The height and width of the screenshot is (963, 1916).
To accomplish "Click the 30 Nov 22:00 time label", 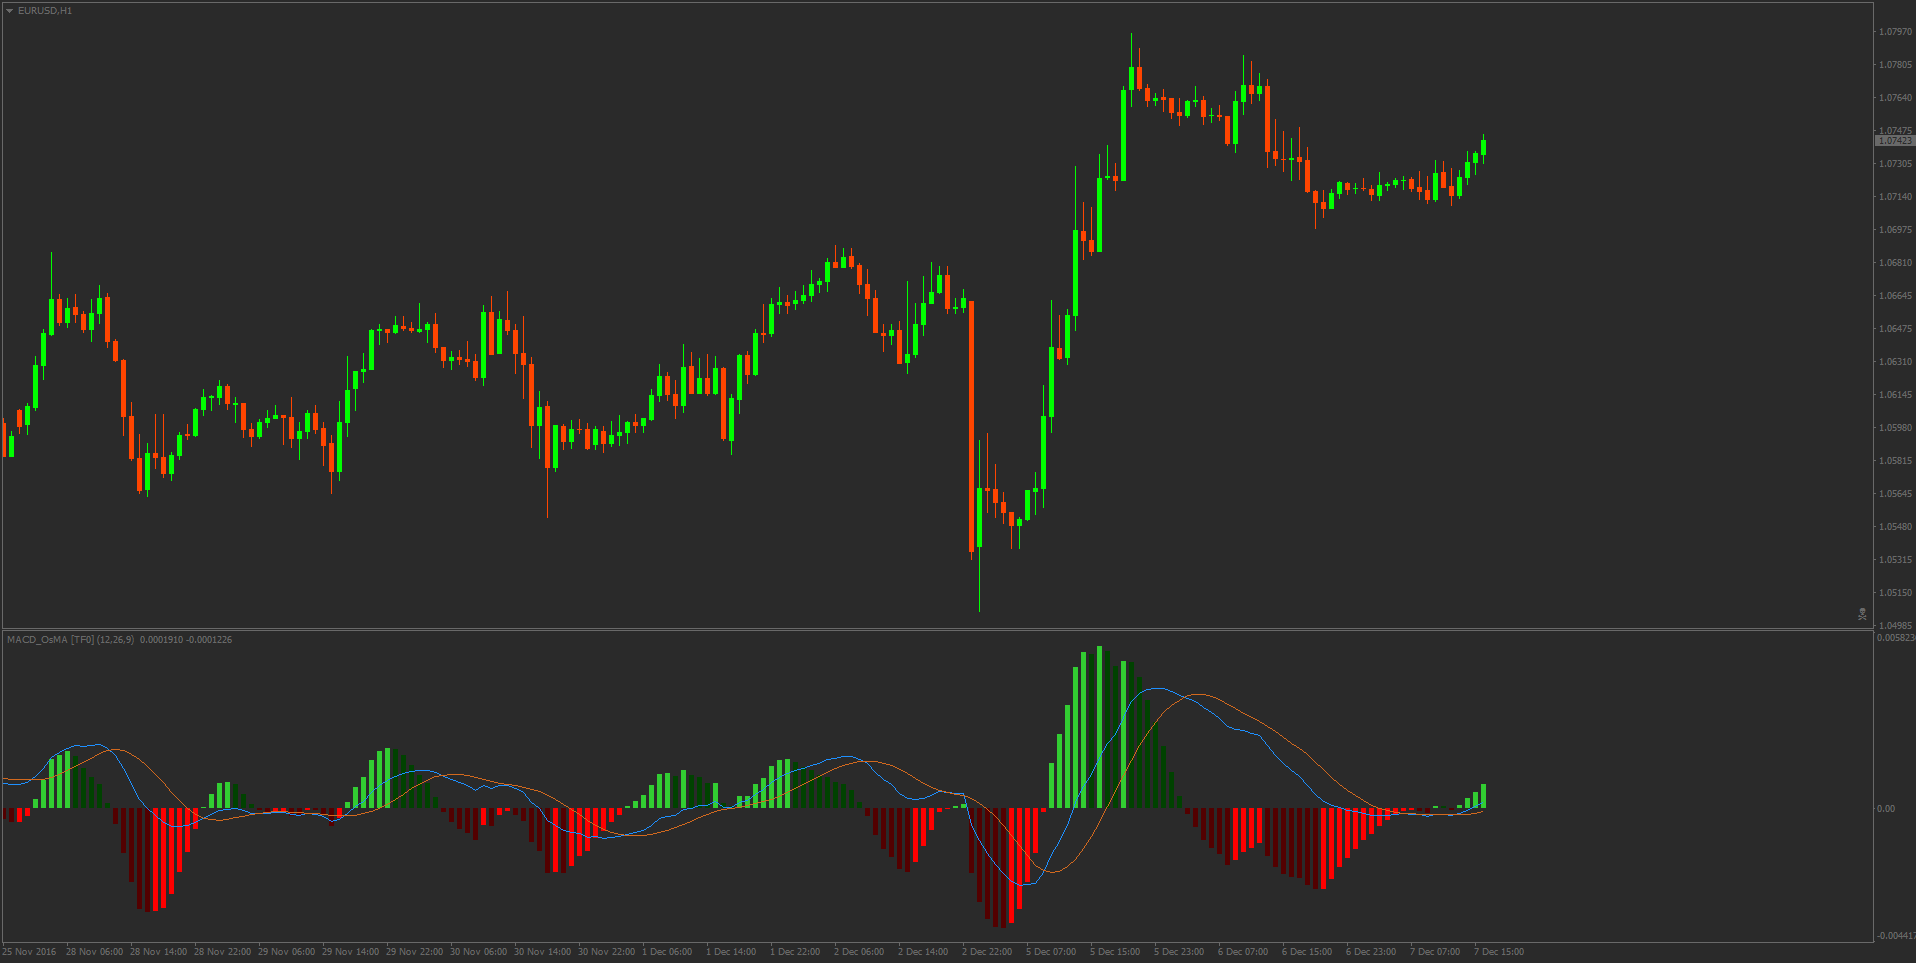I will 606,952.
